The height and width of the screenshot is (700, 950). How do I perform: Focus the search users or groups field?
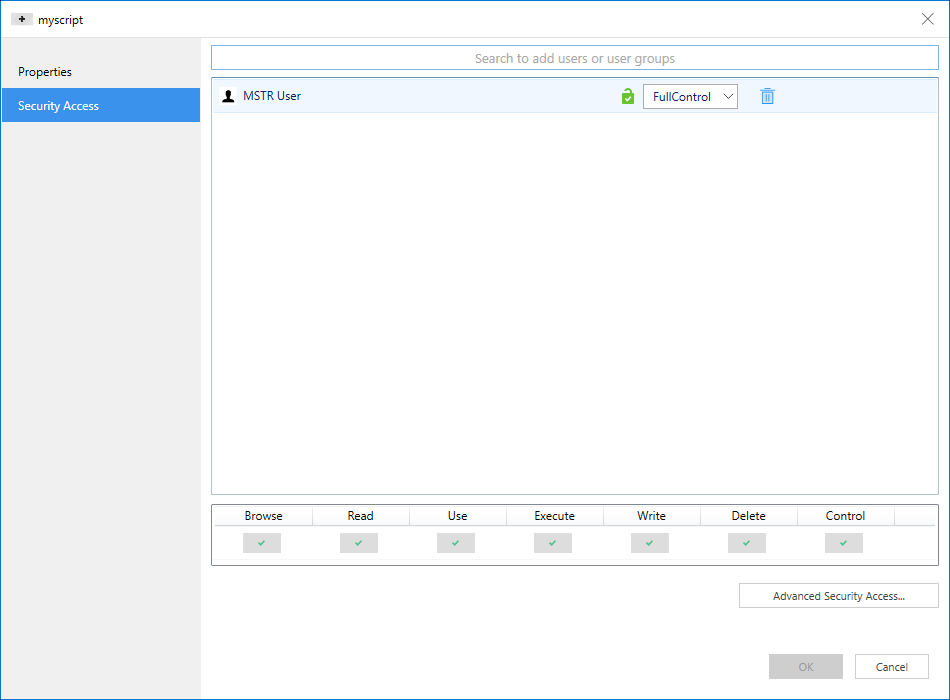574,58
